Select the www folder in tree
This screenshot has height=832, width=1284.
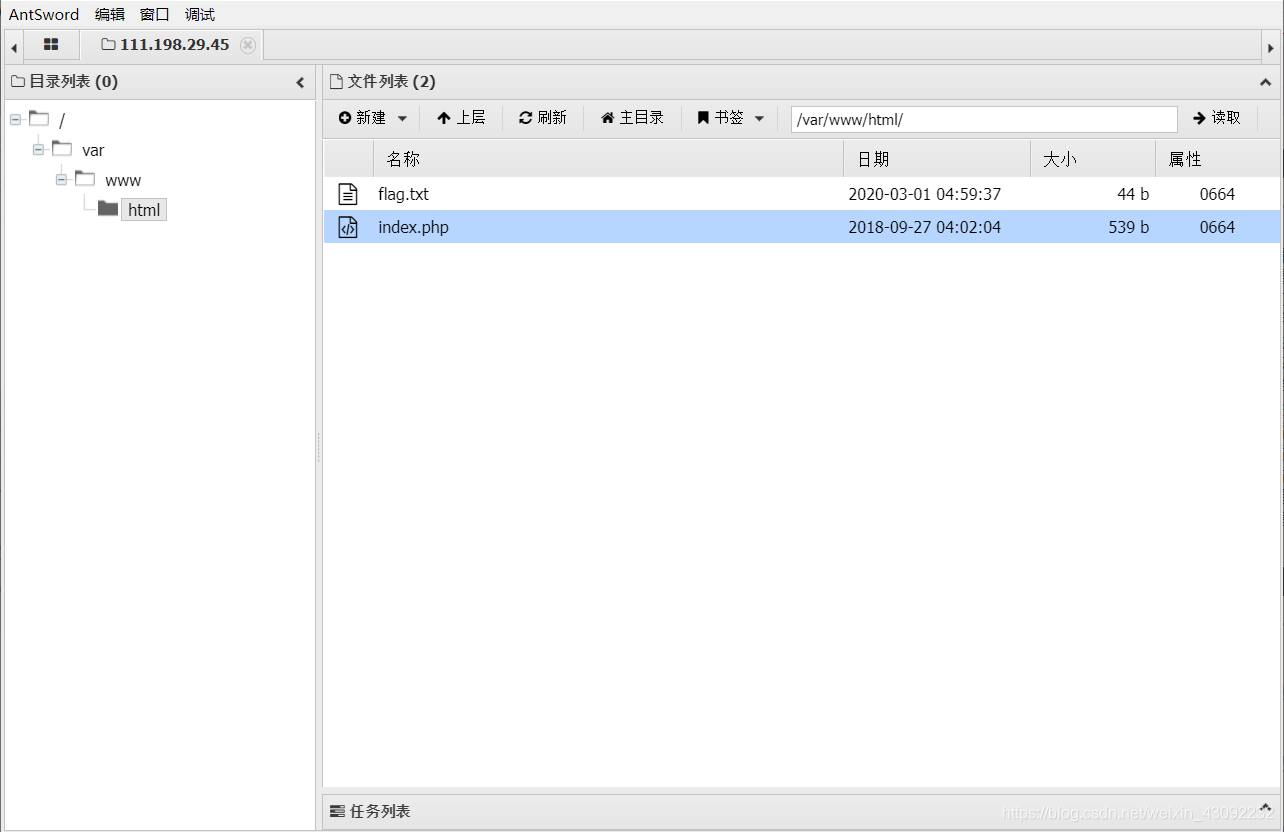click(x=123, y=180)
